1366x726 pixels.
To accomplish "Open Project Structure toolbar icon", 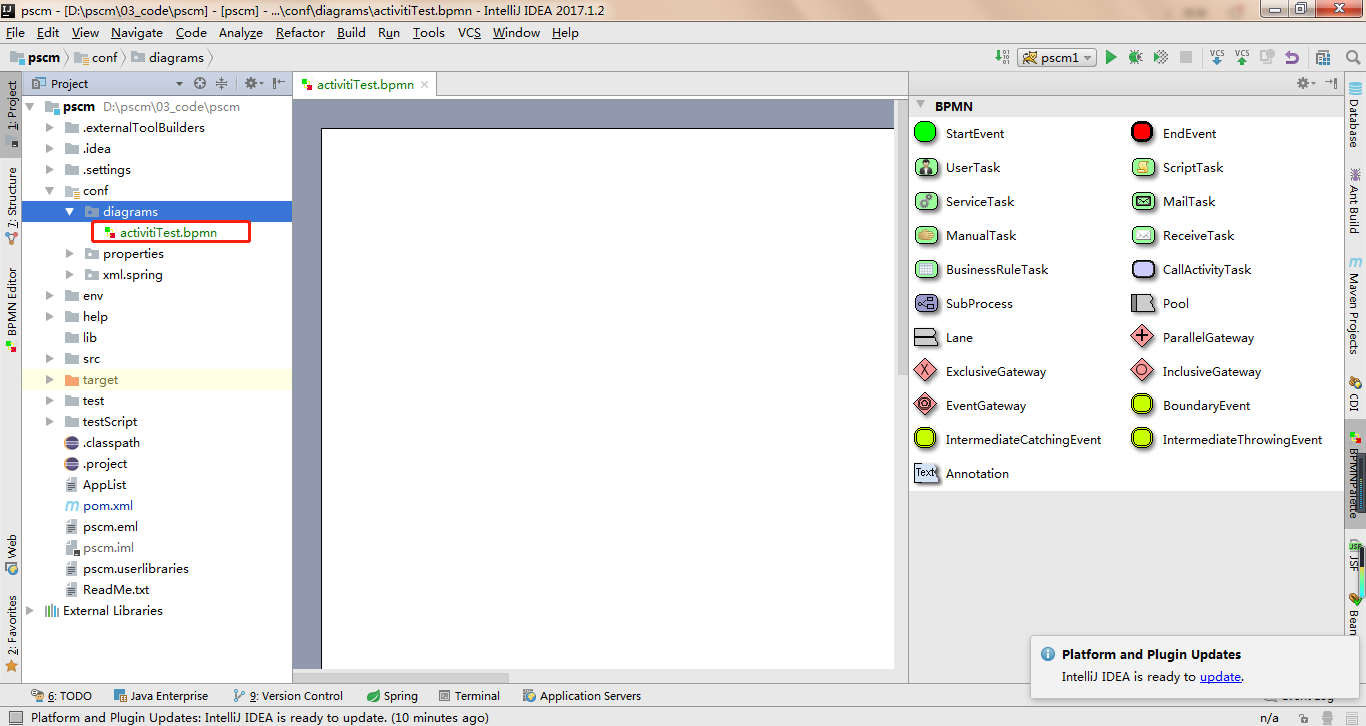I will (1323, 58).
